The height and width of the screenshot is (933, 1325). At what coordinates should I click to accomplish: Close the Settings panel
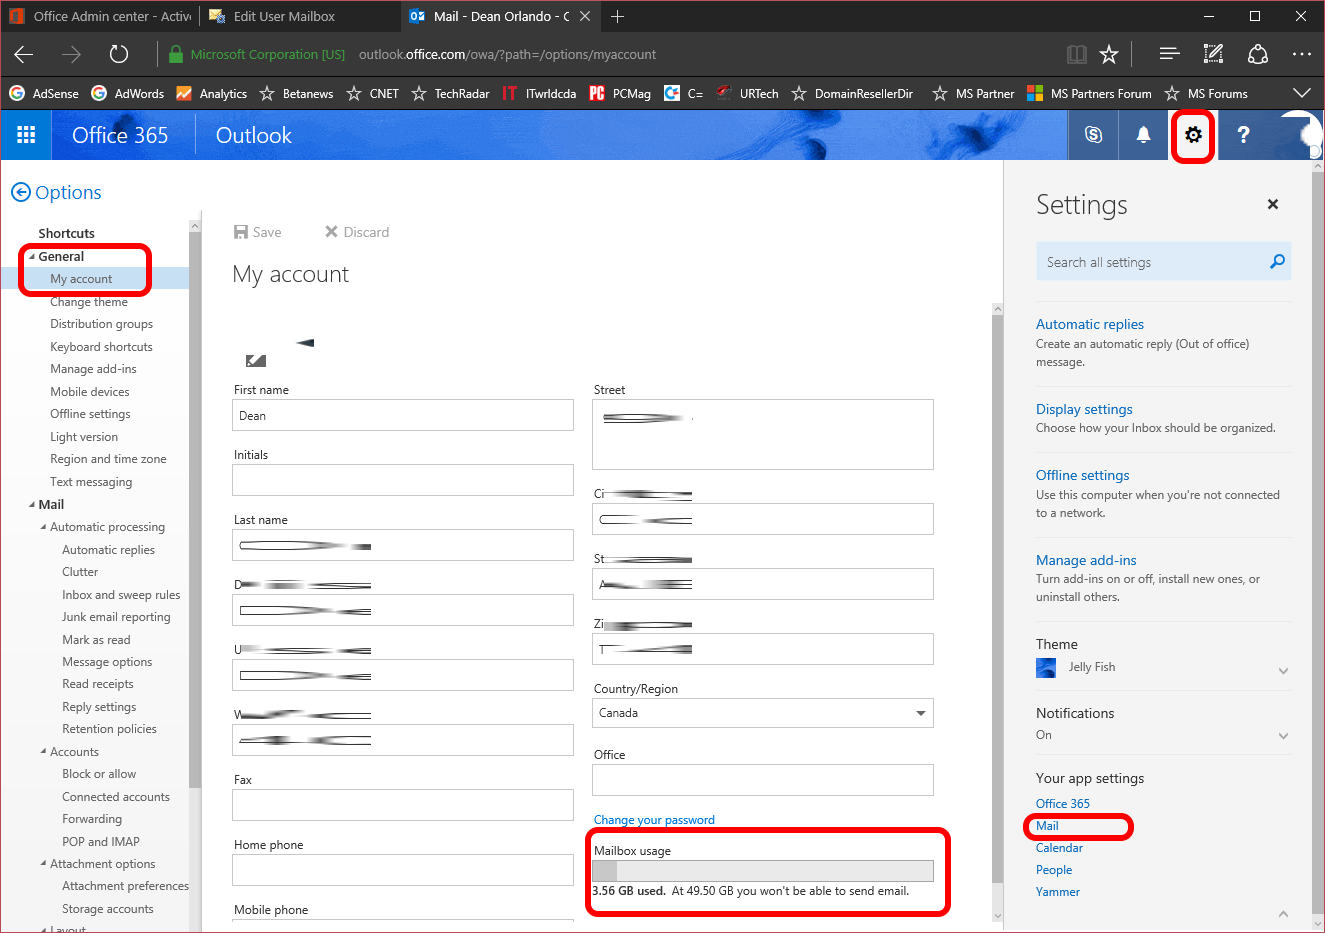[1272, 204]
